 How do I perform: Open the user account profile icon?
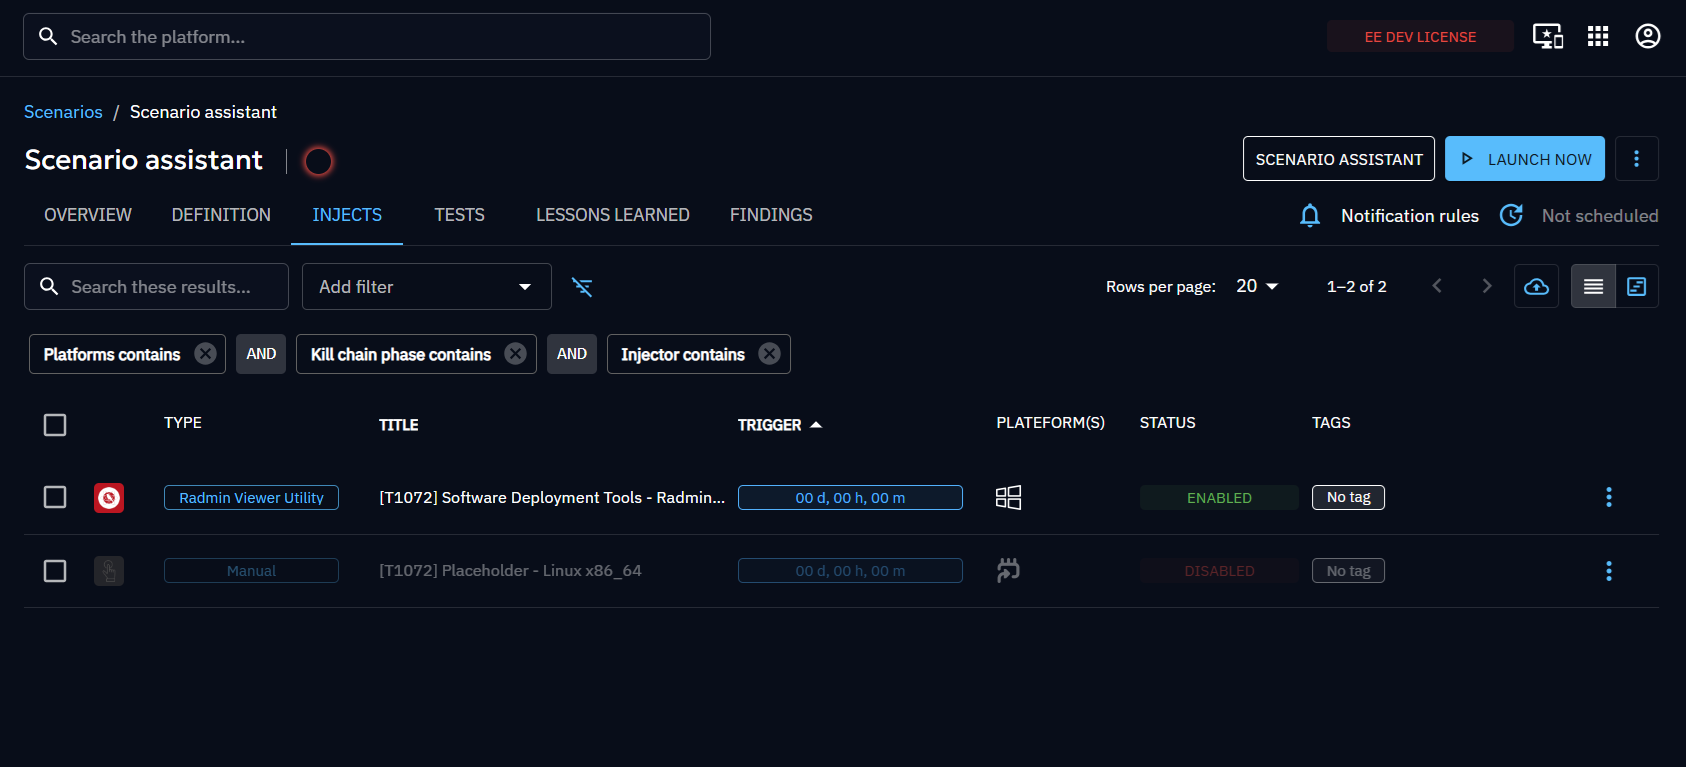1647,37
